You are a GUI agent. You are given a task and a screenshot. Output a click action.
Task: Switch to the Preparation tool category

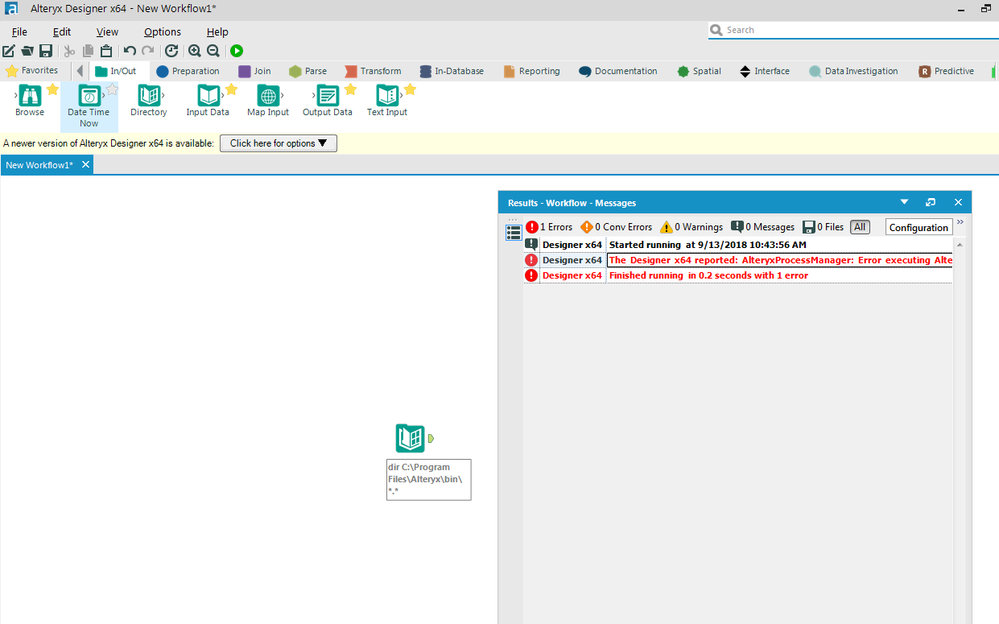[188, 71]
